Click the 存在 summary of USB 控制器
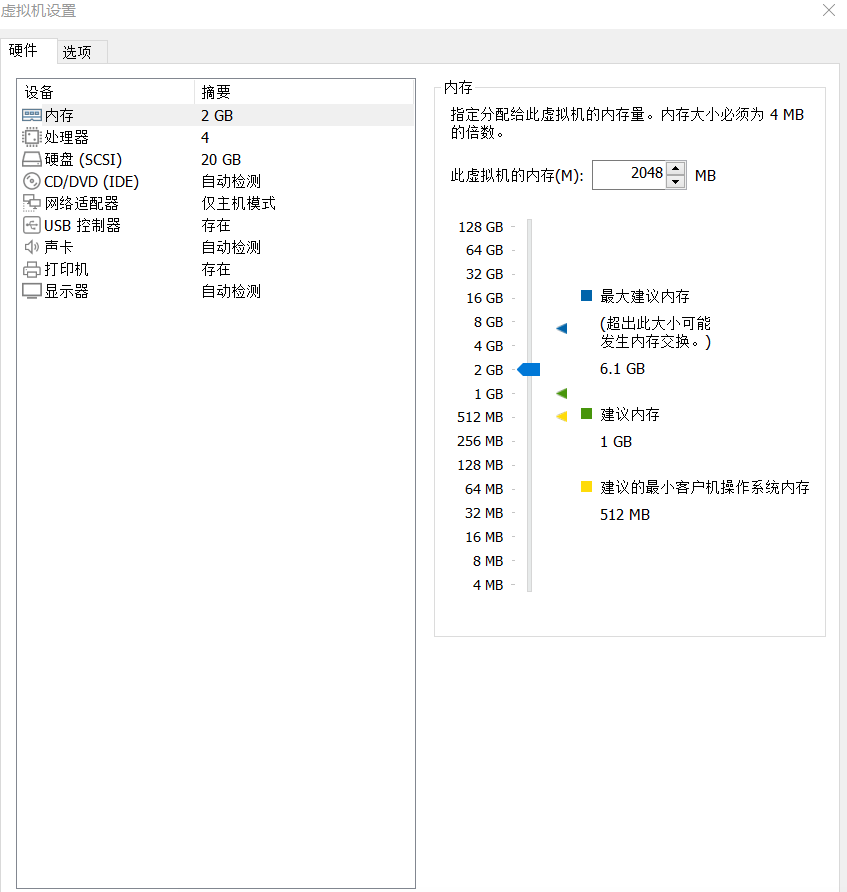This screenshot has height=892, width=847. tap(216, 225)
